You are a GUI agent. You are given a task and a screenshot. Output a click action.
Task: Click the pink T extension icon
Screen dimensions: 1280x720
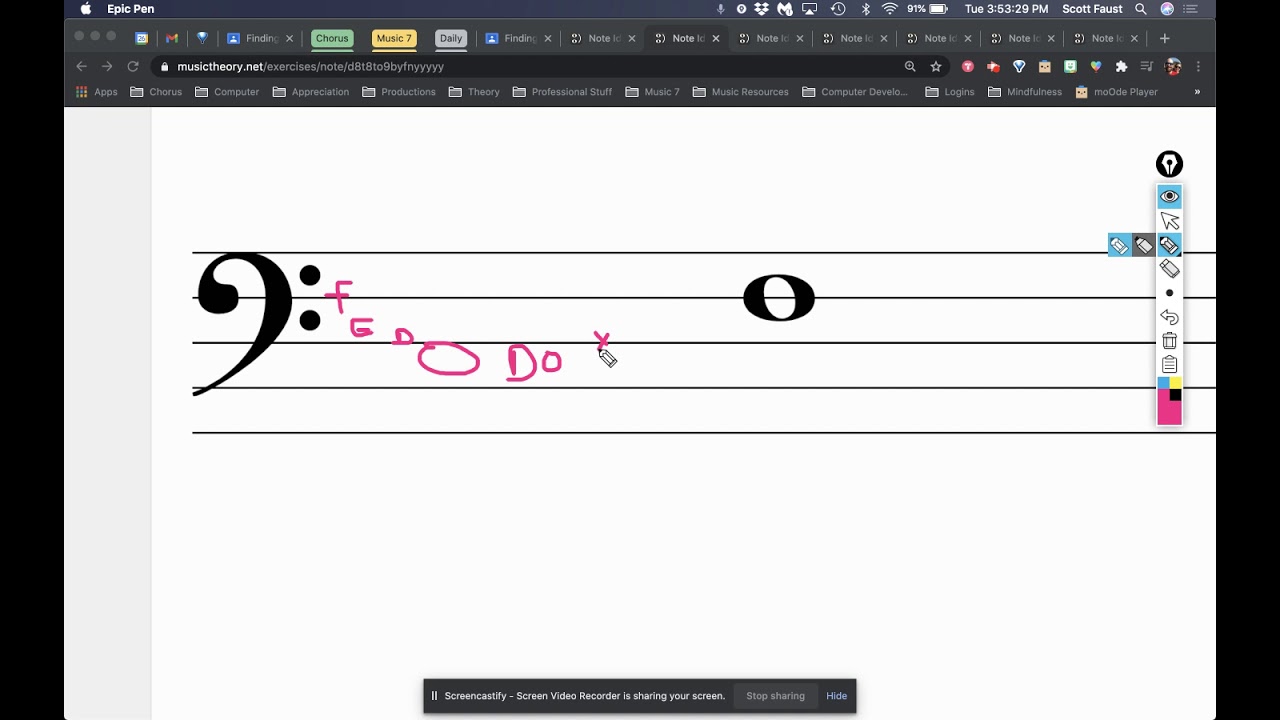pyautogui.click(x=967, y=66)
